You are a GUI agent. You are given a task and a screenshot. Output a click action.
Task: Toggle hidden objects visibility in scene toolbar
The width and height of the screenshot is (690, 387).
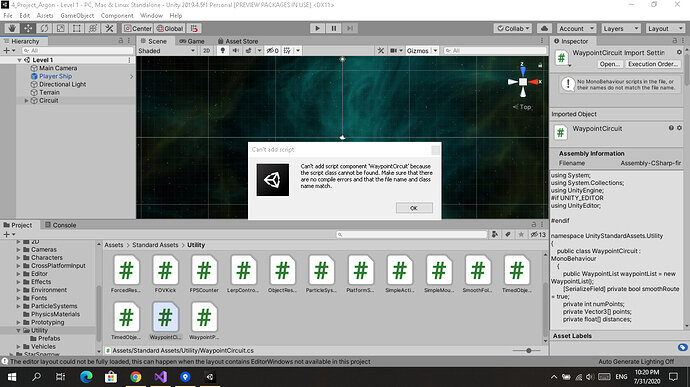[272, 51]
